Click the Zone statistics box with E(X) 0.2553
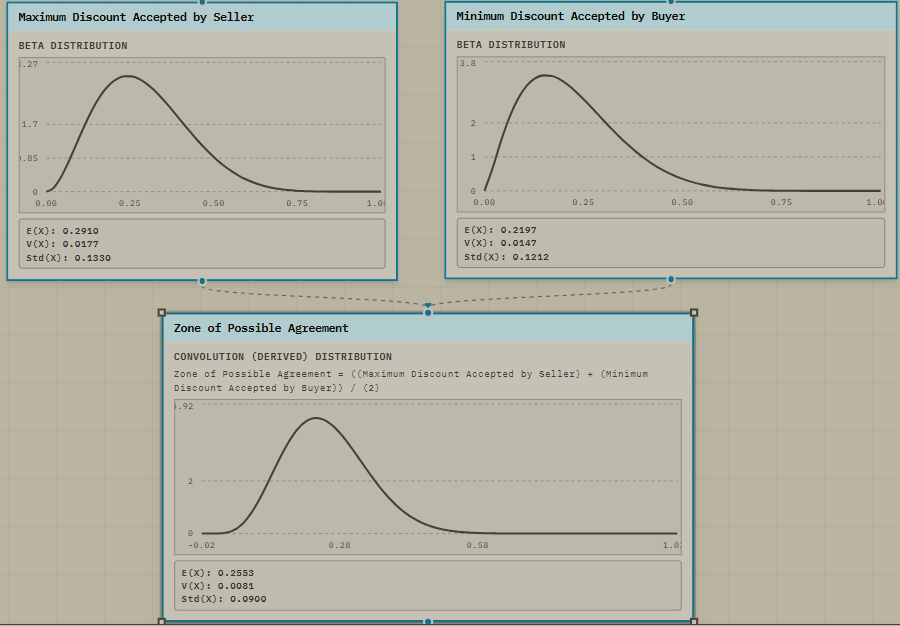Image resolution: width=900 pixels, height=626 pixels. click(x=428, y=585)
